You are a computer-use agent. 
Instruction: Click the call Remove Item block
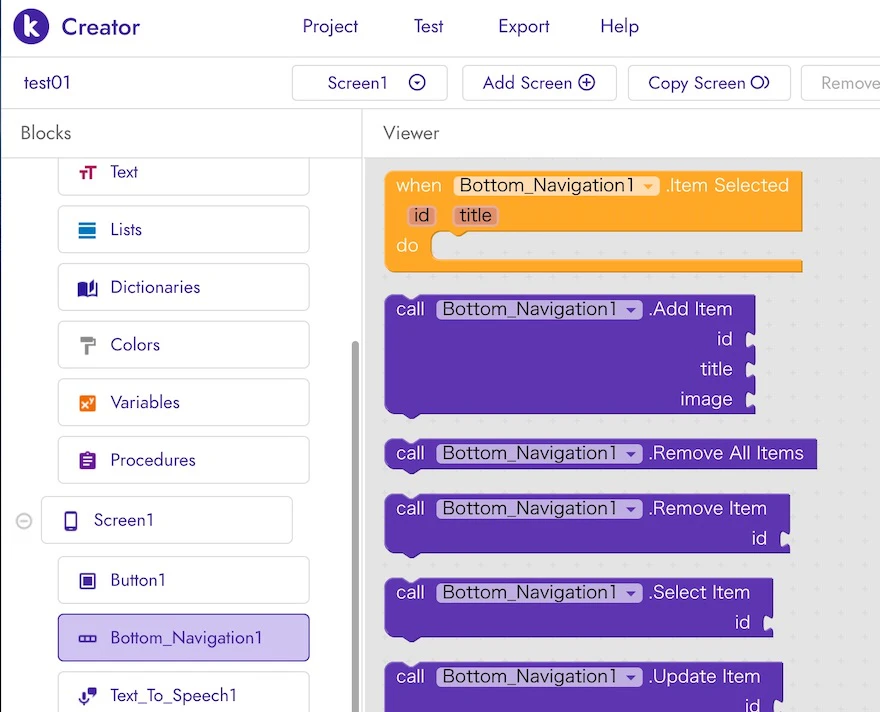tap(587, 525)
